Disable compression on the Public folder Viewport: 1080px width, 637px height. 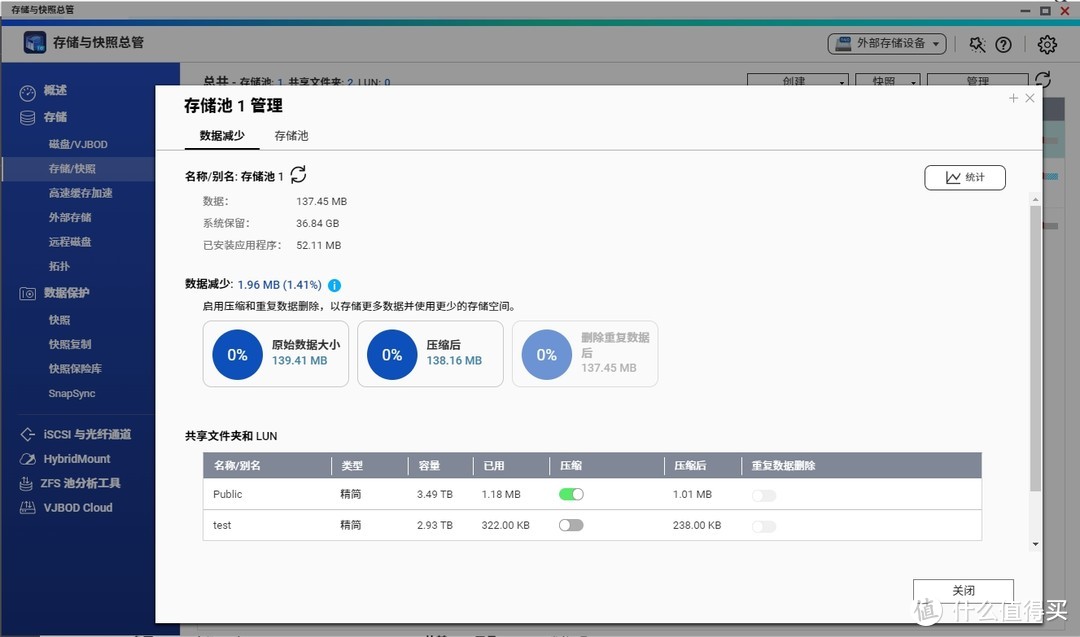tap(571, 493)
